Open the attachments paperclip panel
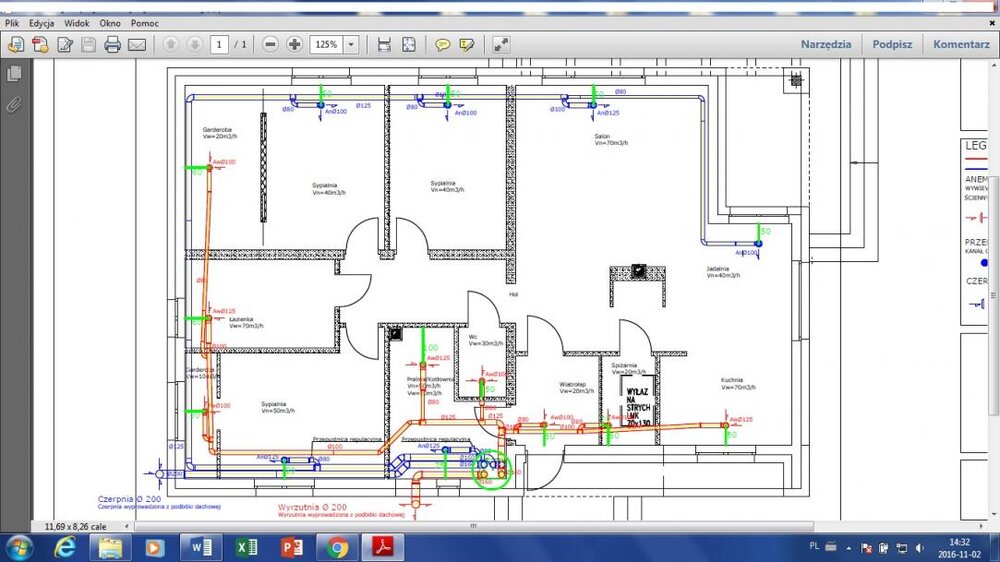Viewport: 1000px width, 562px height. (14, 104)
